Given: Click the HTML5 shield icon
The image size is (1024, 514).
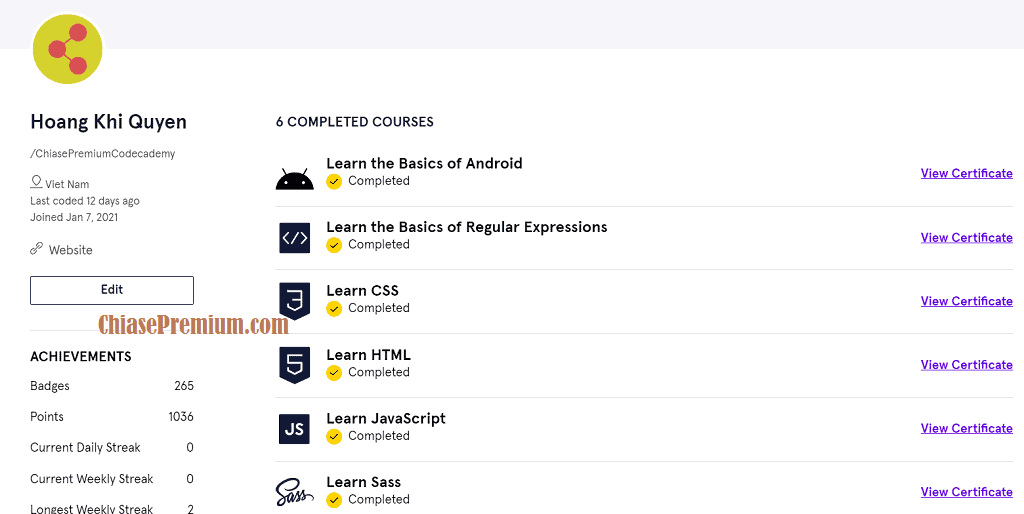Looking at the screenshot, I should (x=294, y=365).
